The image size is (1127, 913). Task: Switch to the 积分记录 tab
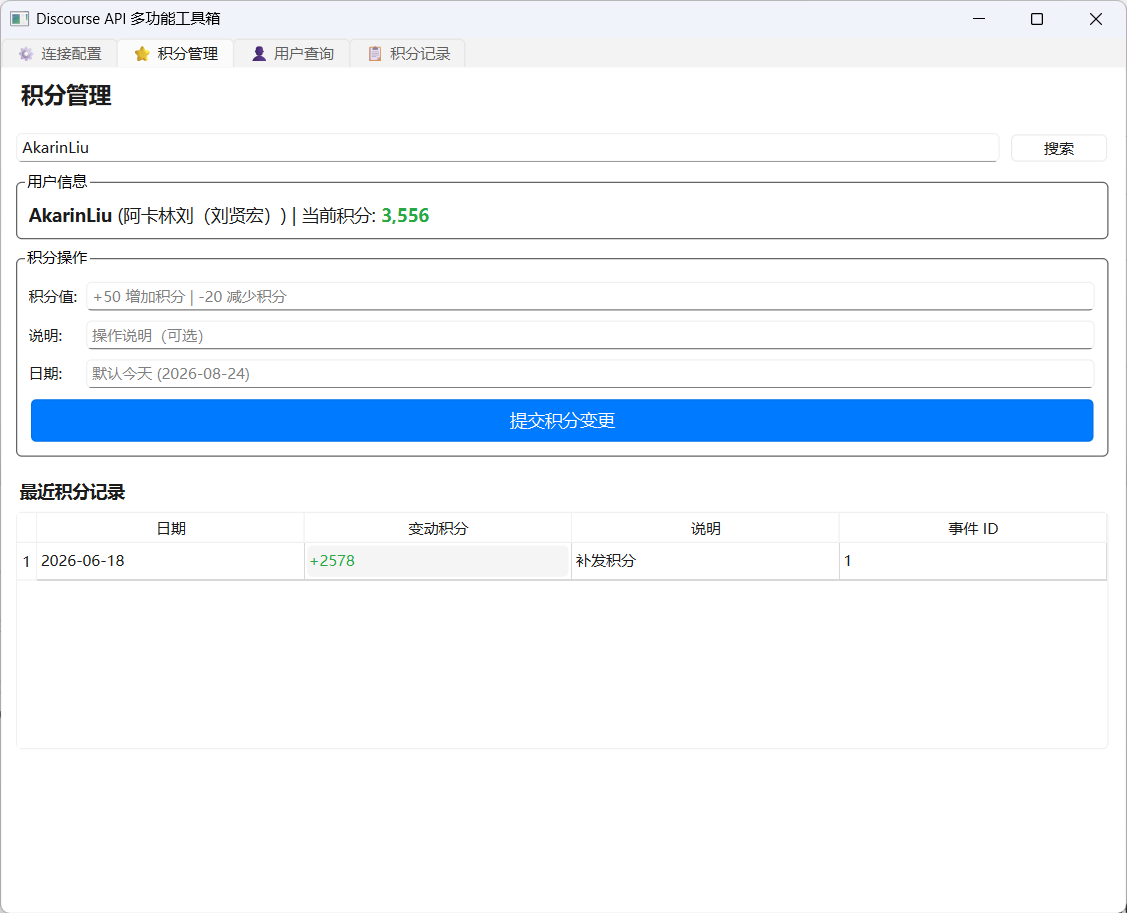click(x=408, y=54)
